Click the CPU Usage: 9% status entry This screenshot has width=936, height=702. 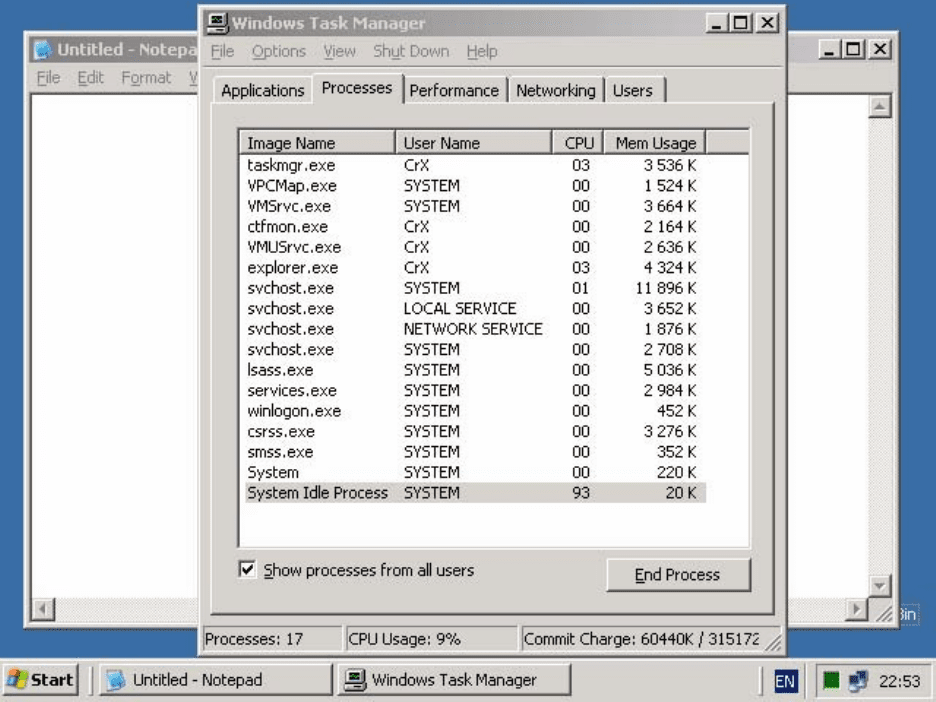tap(432, 639)
